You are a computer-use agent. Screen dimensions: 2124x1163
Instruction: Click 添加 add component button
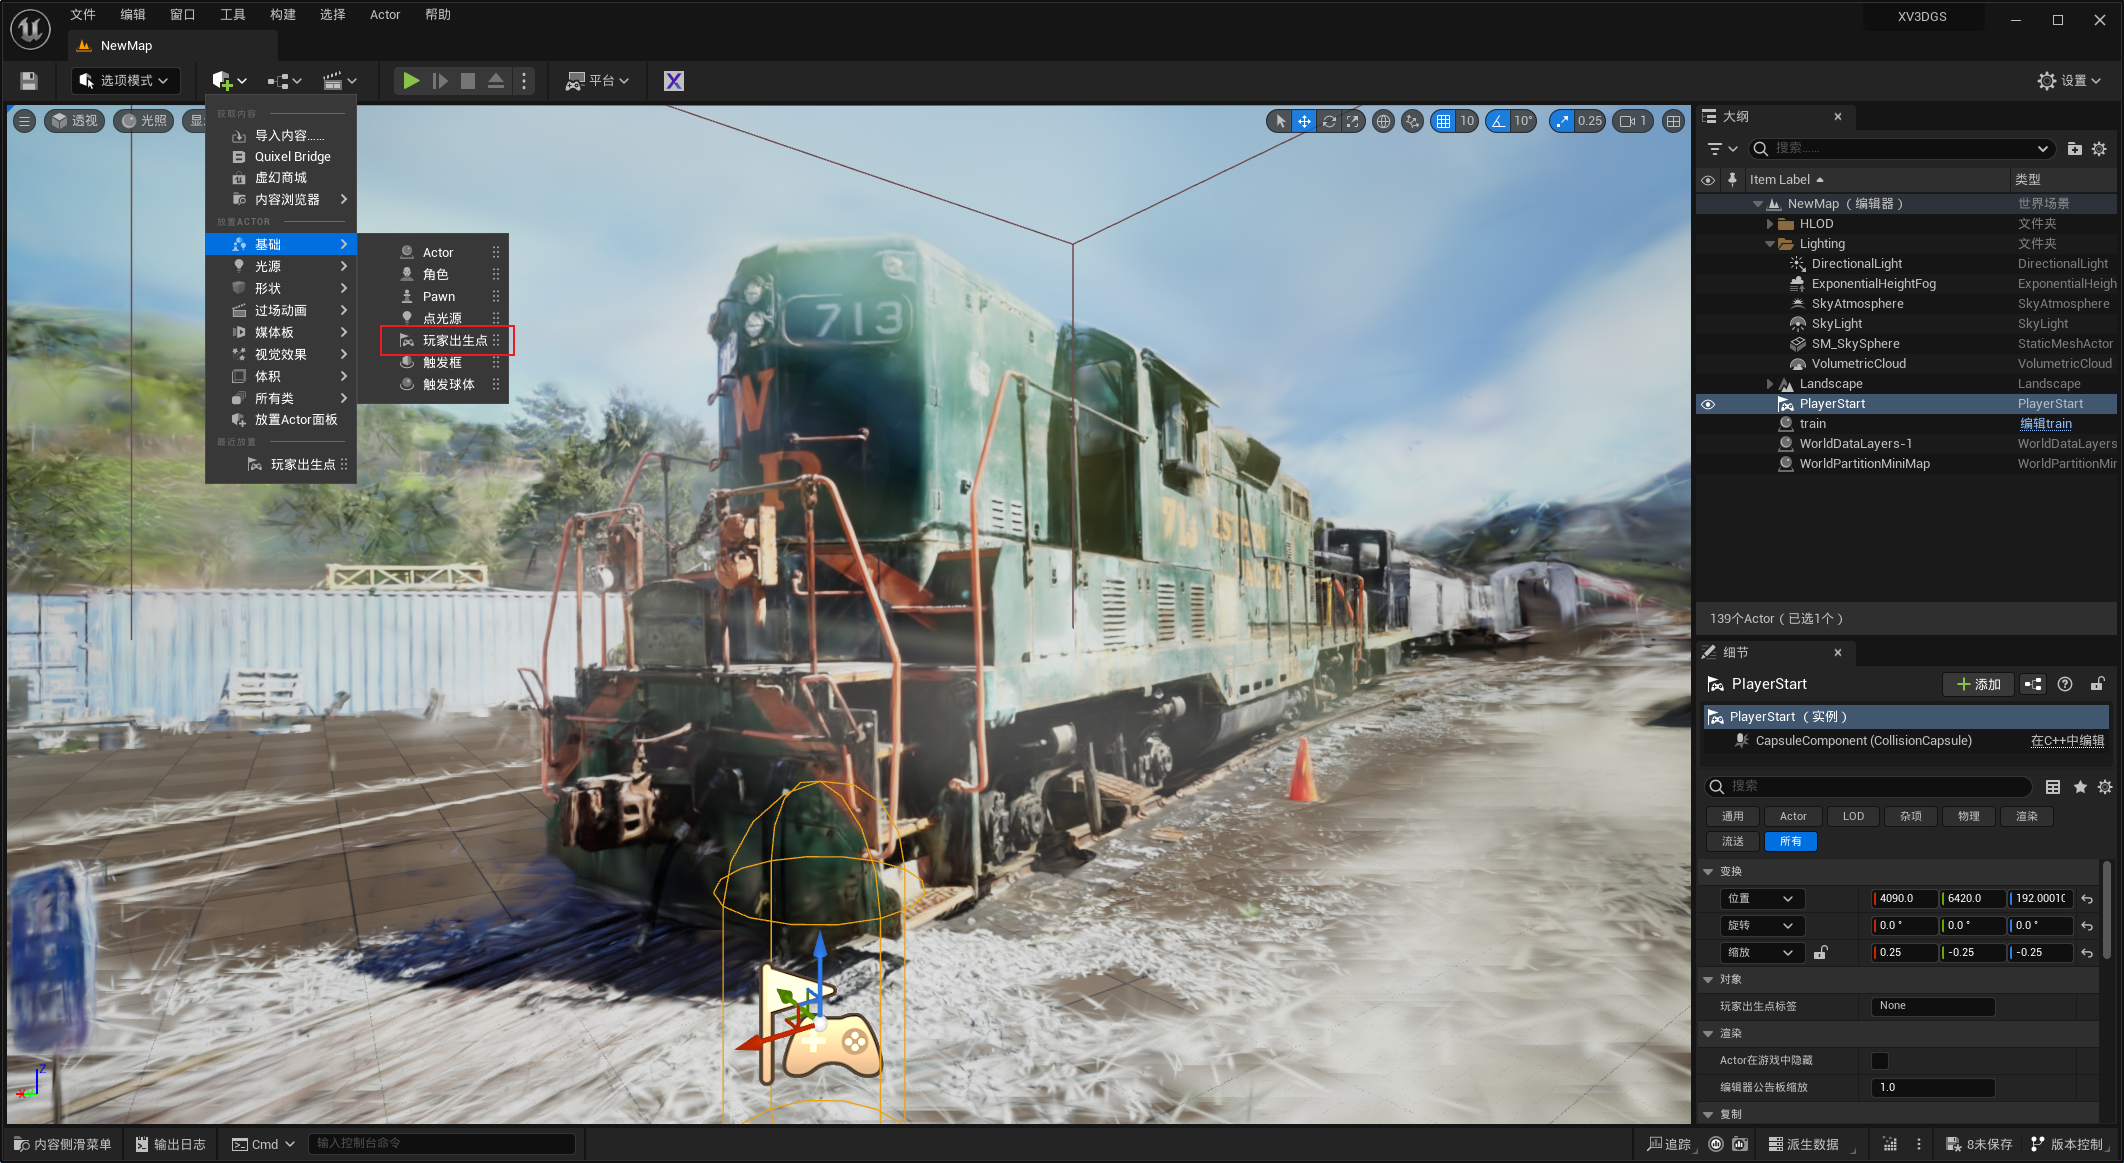pyautogui.click(x=1979, y=684)
